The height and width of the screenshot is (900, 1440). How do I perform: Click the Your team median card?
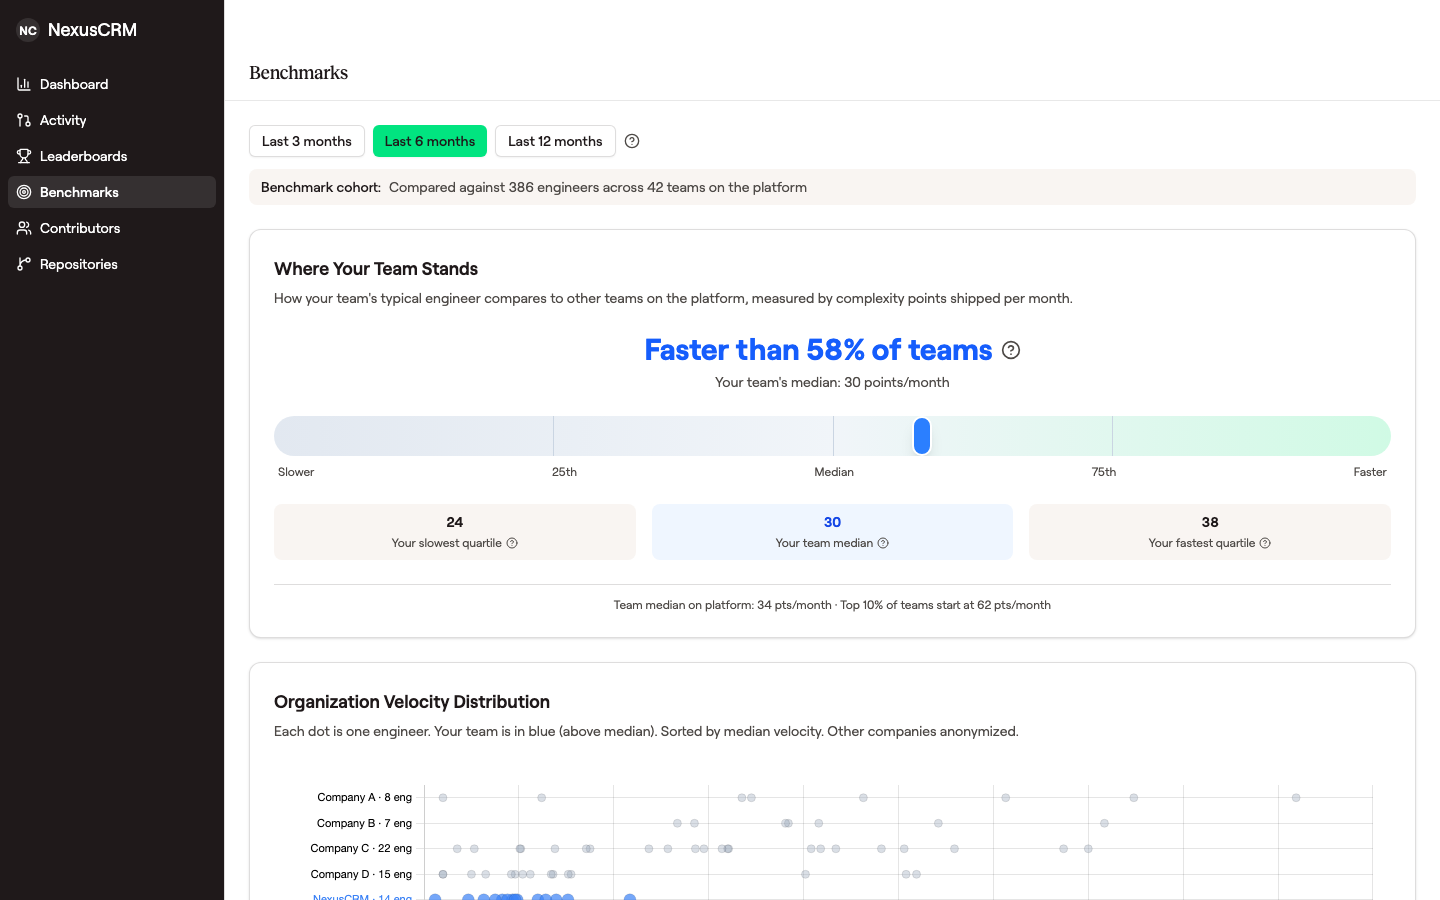(832, 532)
